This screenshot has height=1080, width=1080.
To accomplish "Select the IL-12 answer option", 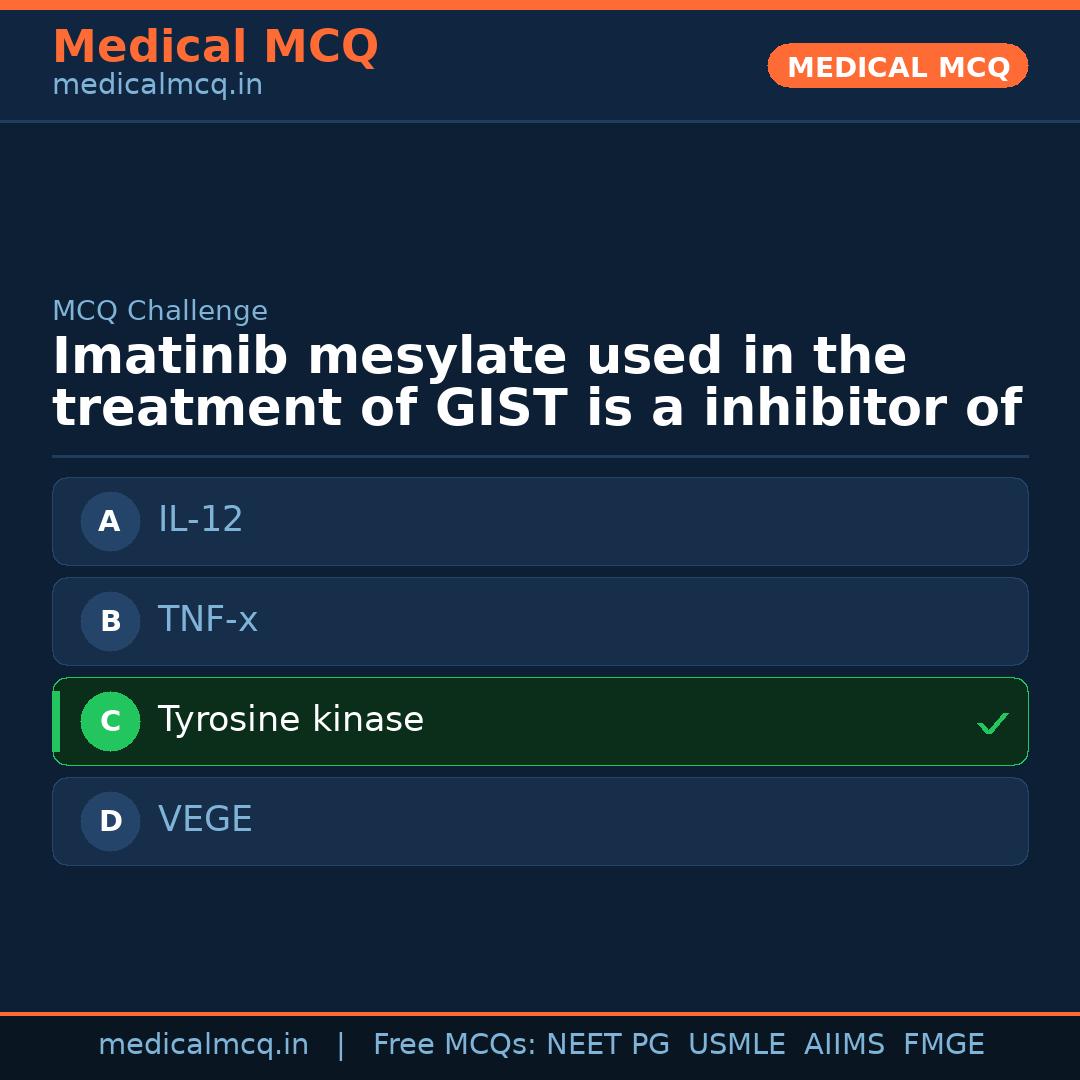I will (x=540, y=521).
